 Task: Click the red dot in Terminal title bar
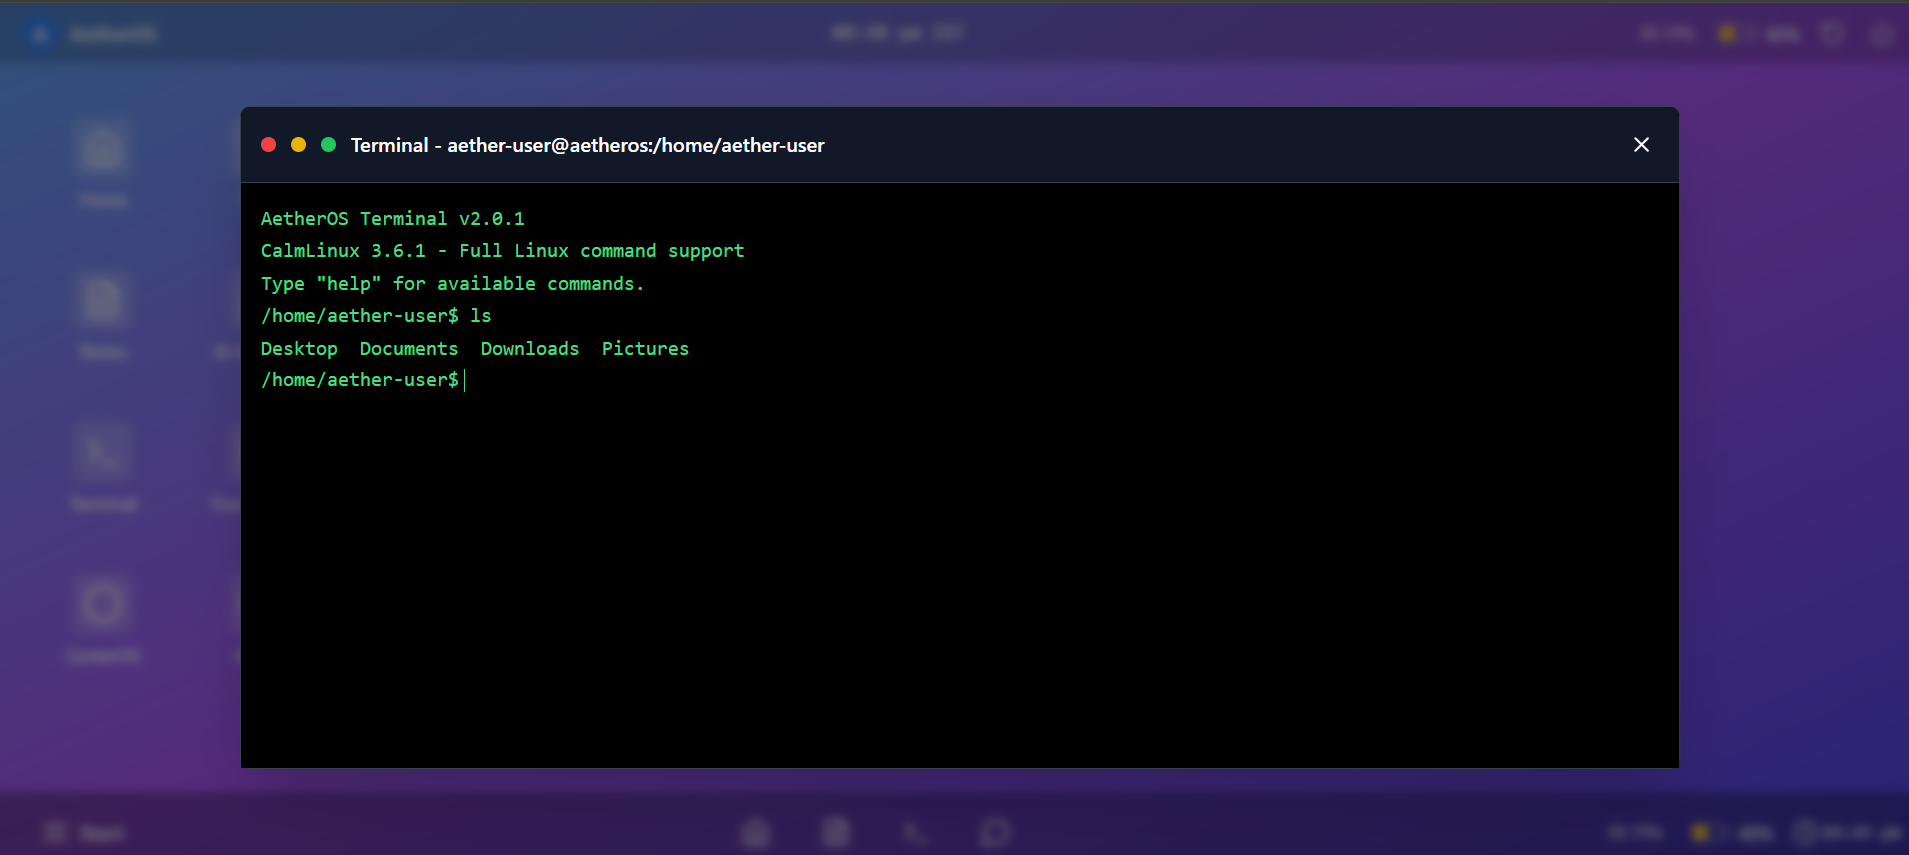pyautogui.click(x=268, y=145)
